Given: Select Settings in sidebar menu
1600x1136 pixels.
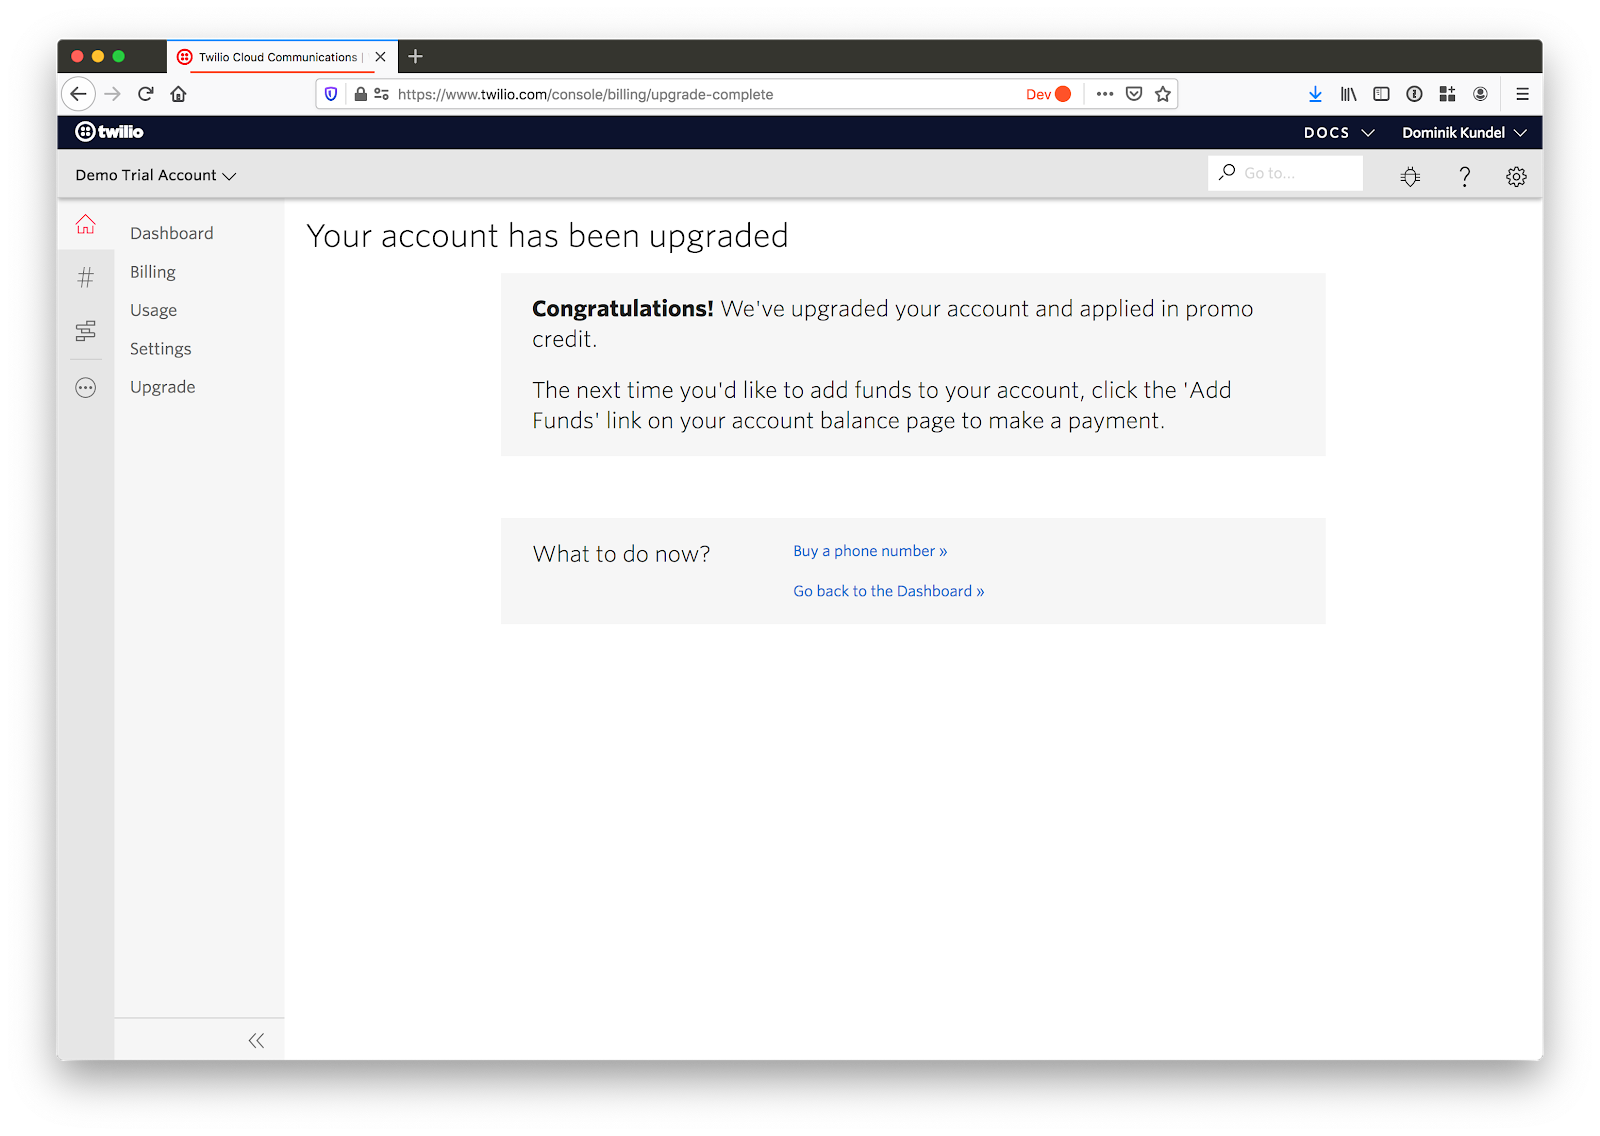Looking at the screenshot, I should (x=160, y=349).
